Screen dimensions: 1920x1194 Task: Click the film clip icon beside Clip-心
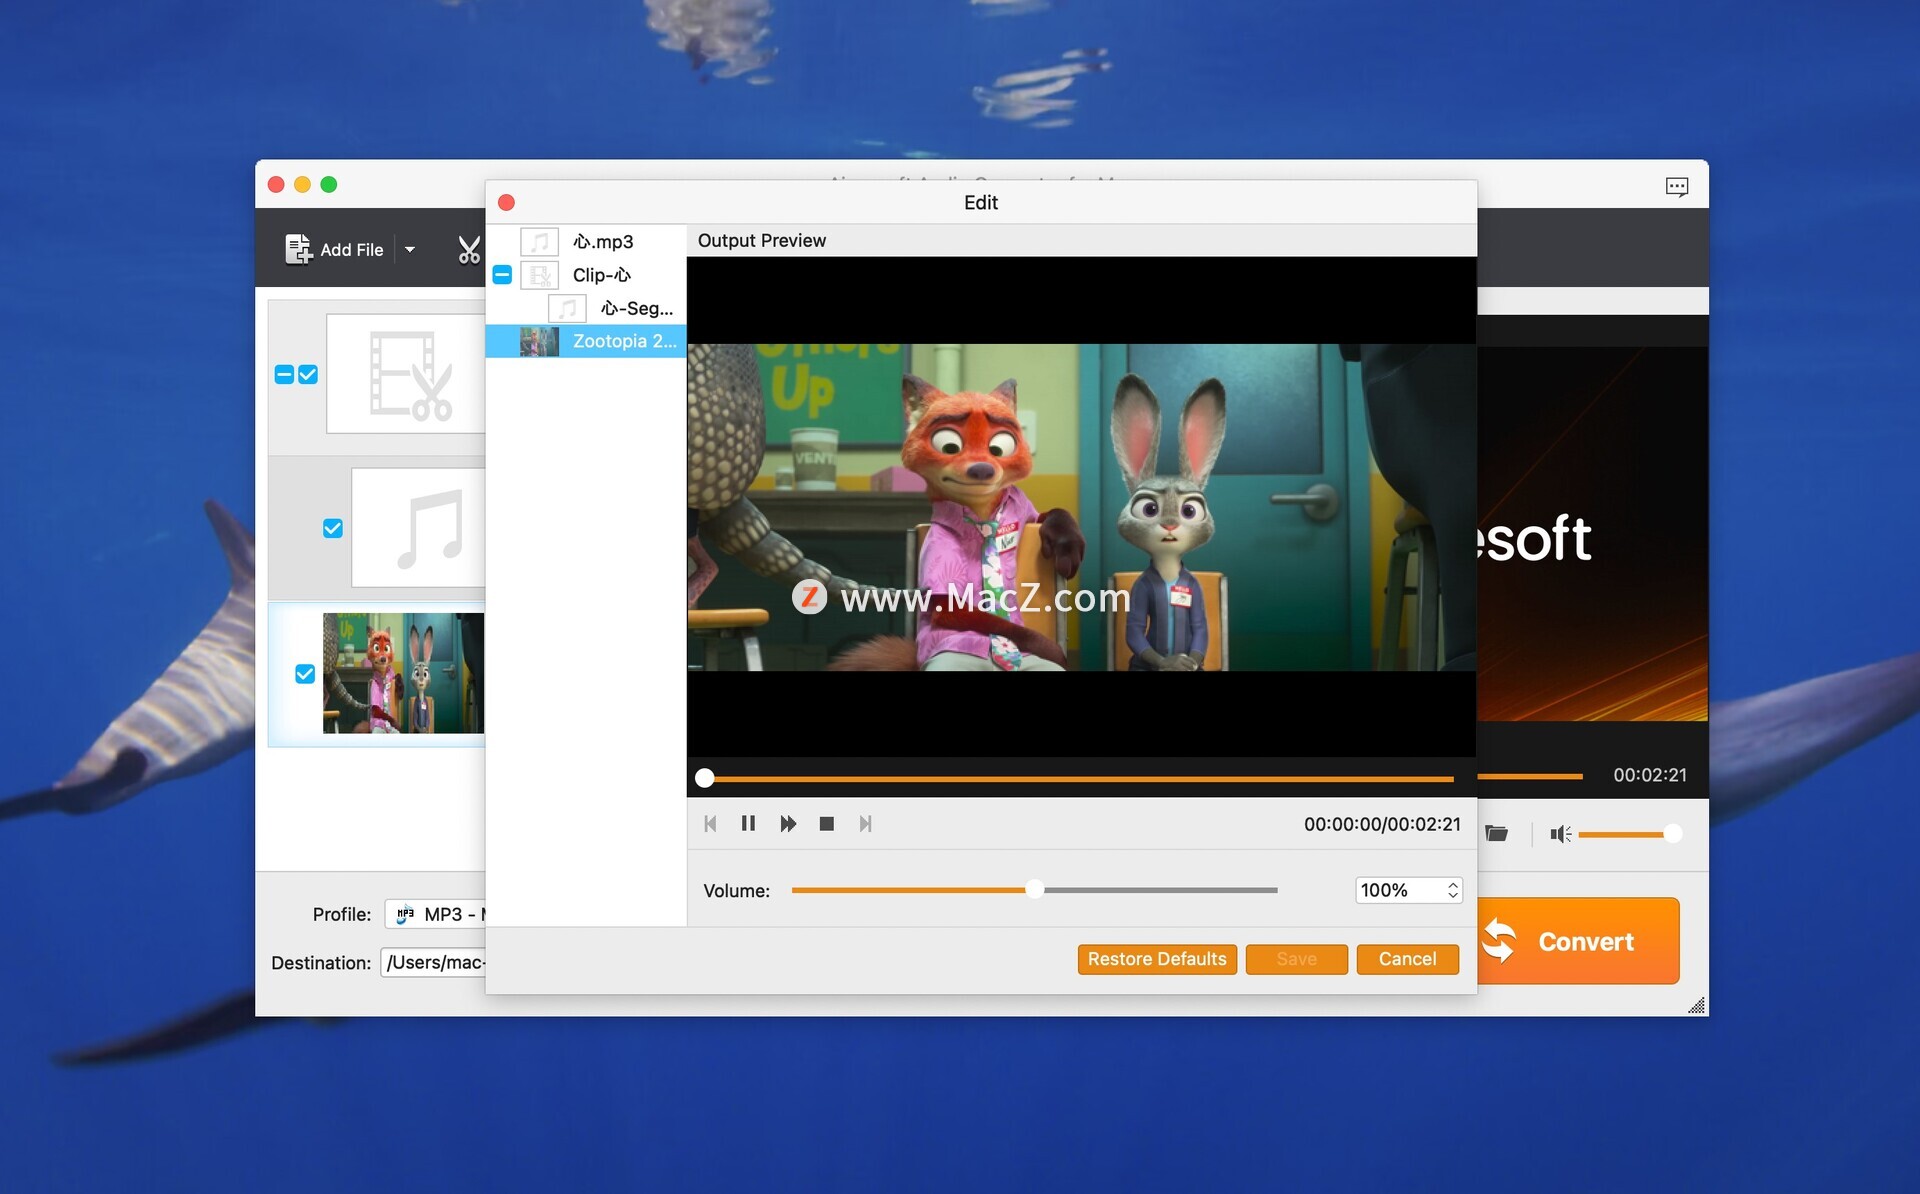pyautogui.click(x=539, y=275)
